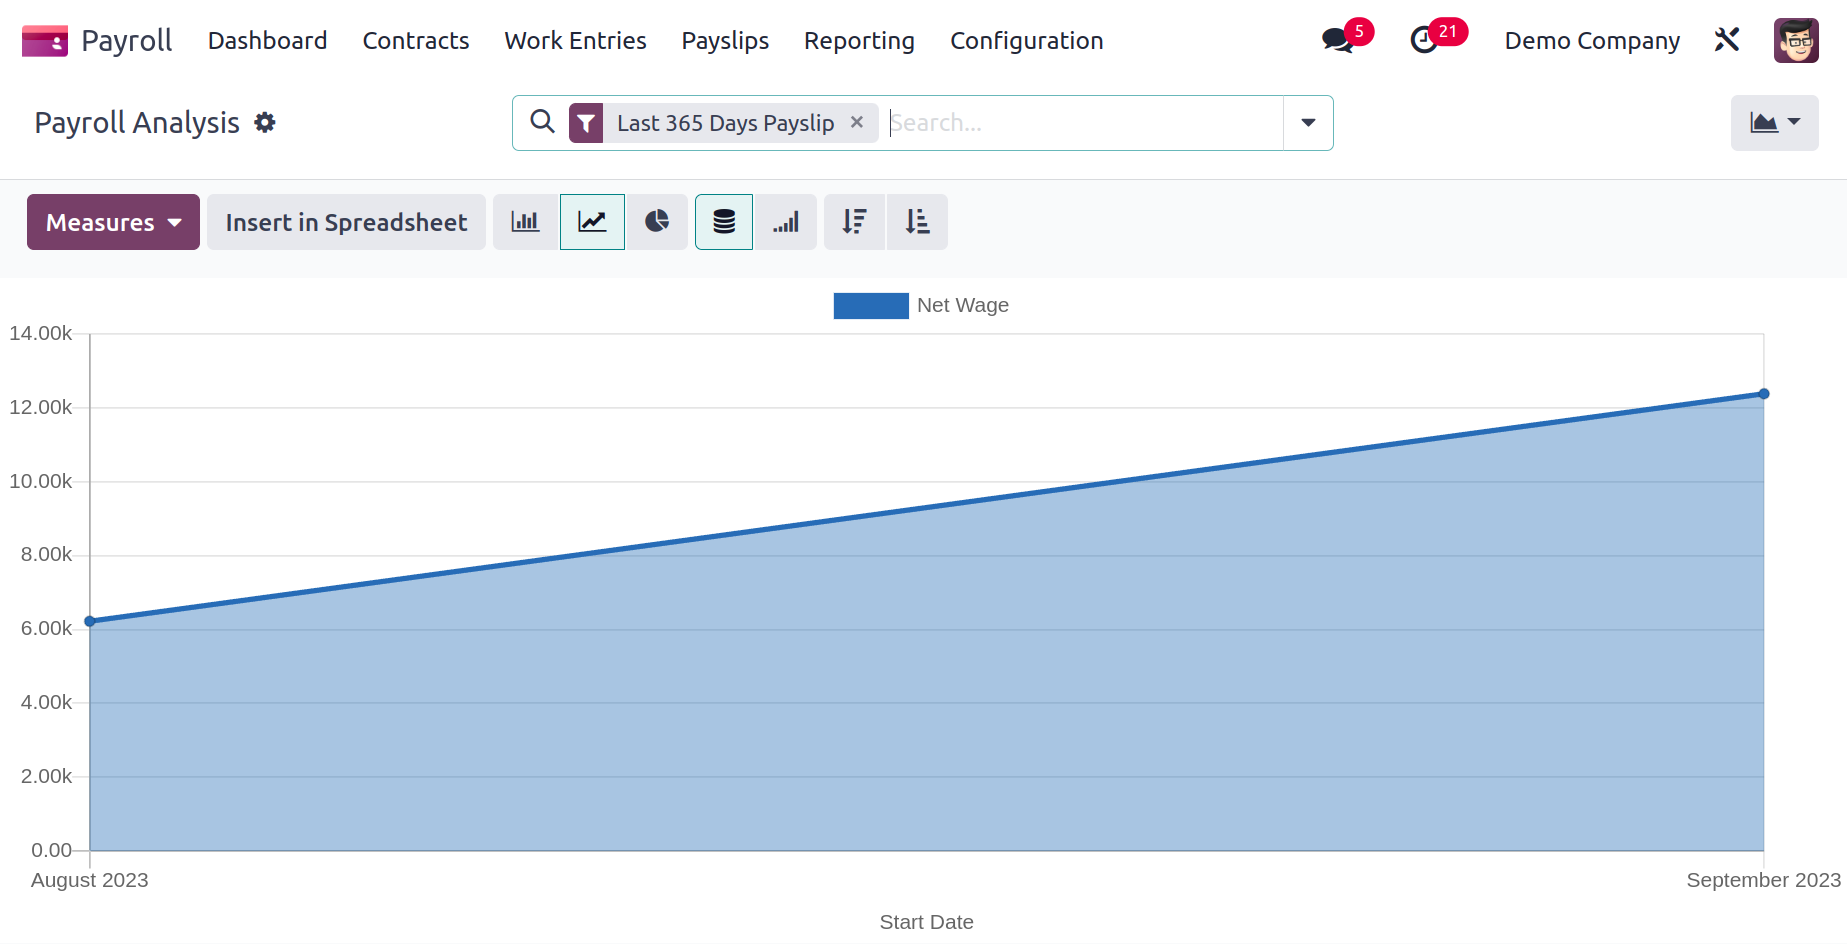Switch to line chart mode
The image size is (1847, 944).
click(x=592, y=222)
